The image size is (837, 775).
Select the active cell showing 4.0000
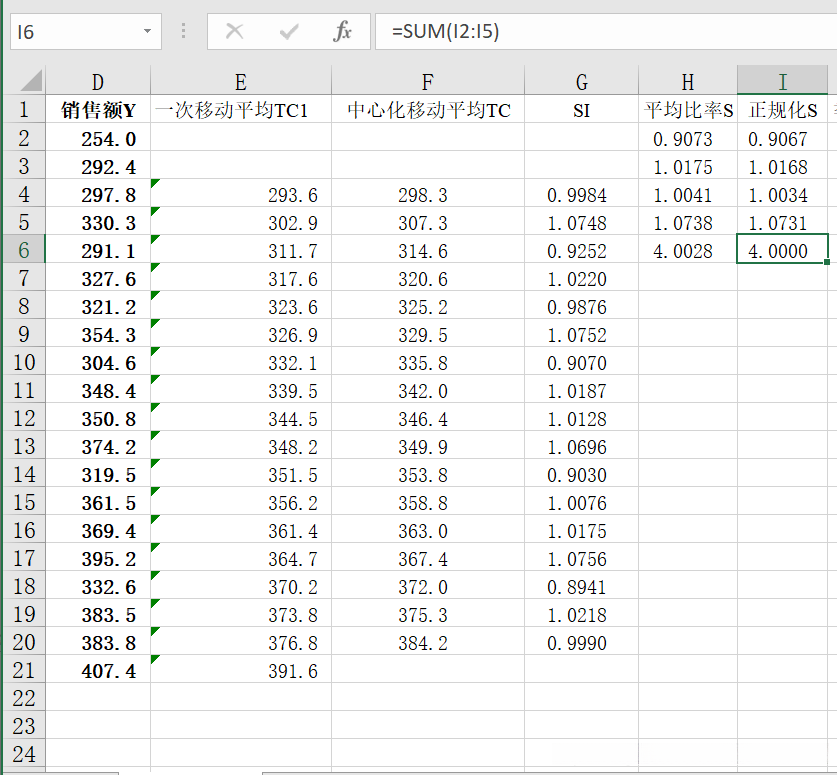pyautogui.click(x=783, y=249)
